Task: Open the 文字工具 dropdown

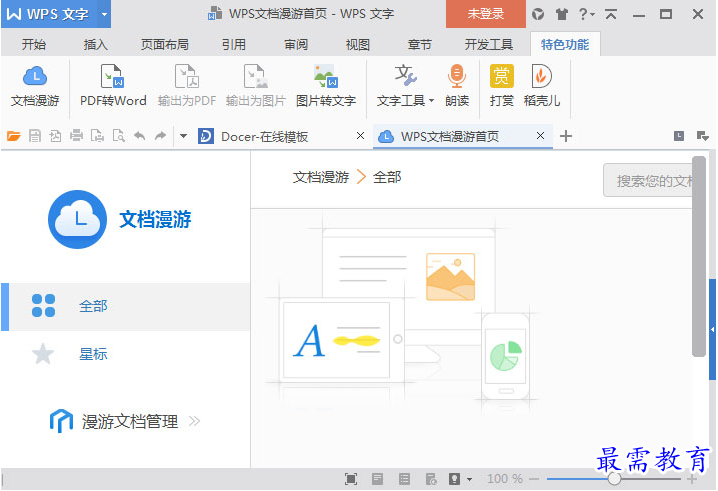Action: coord(405,87)
